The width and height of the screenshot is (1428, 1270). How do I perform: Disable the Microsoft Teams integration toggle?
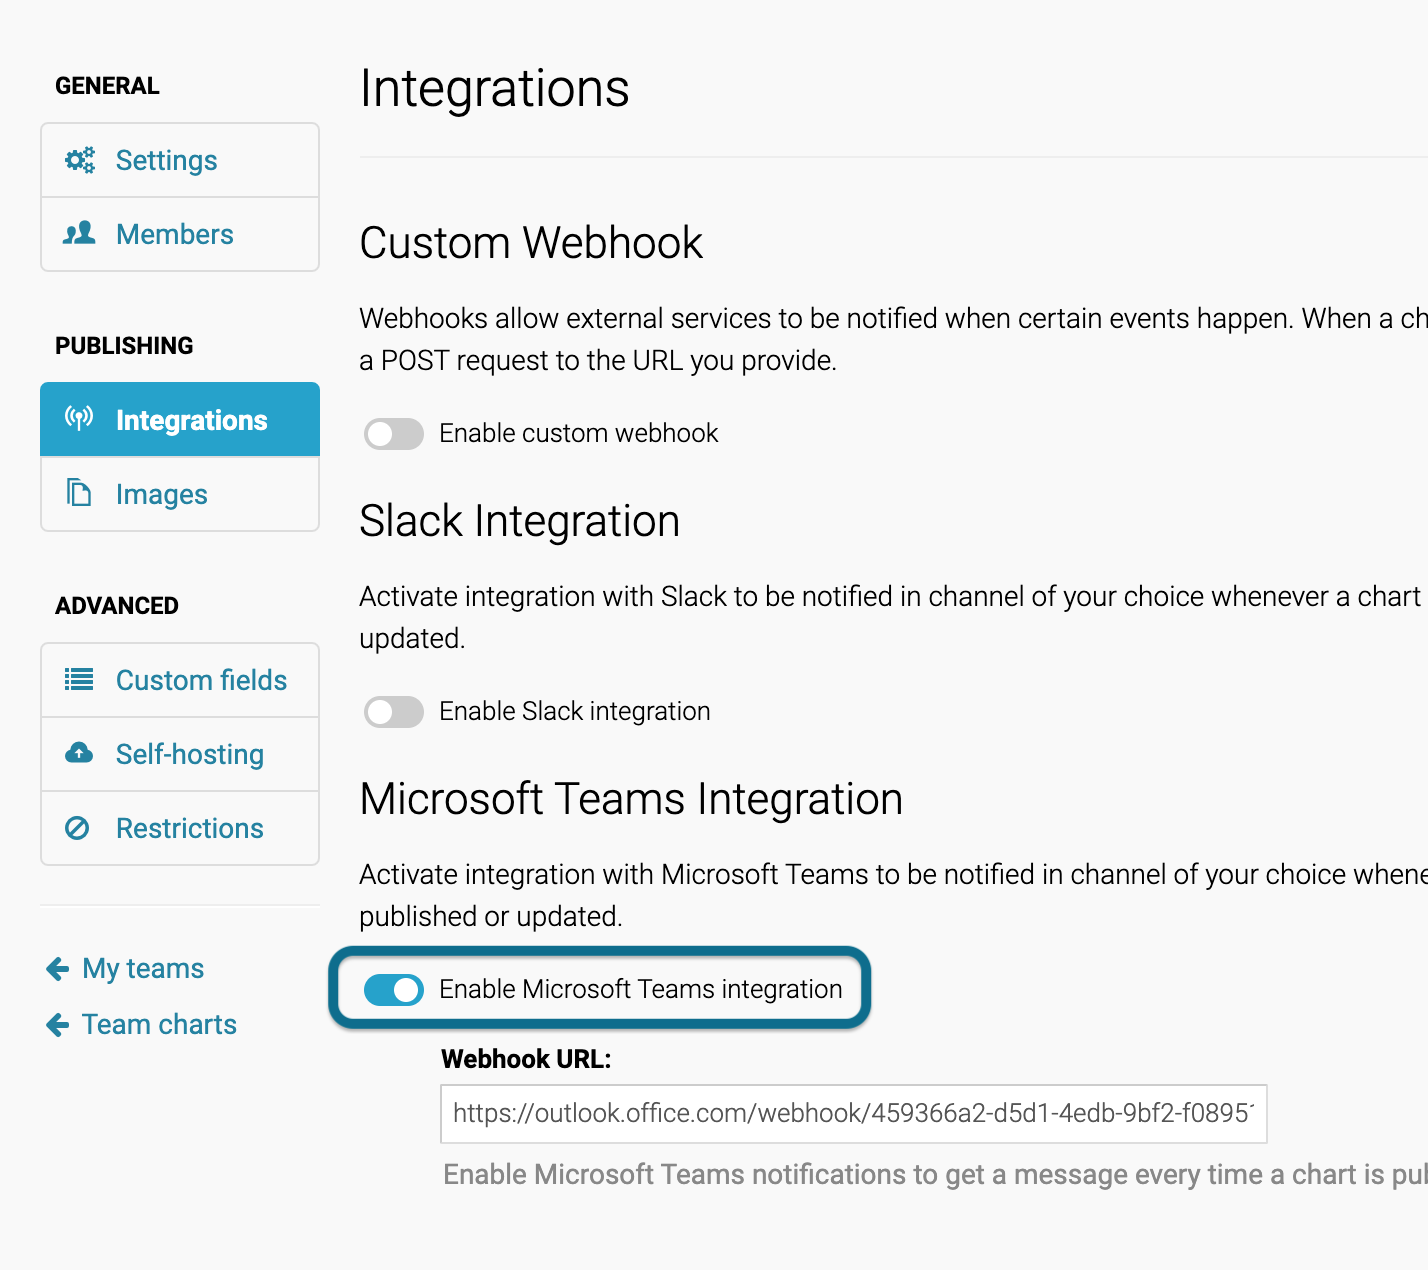pyautogui.click(x=394, y=990)
